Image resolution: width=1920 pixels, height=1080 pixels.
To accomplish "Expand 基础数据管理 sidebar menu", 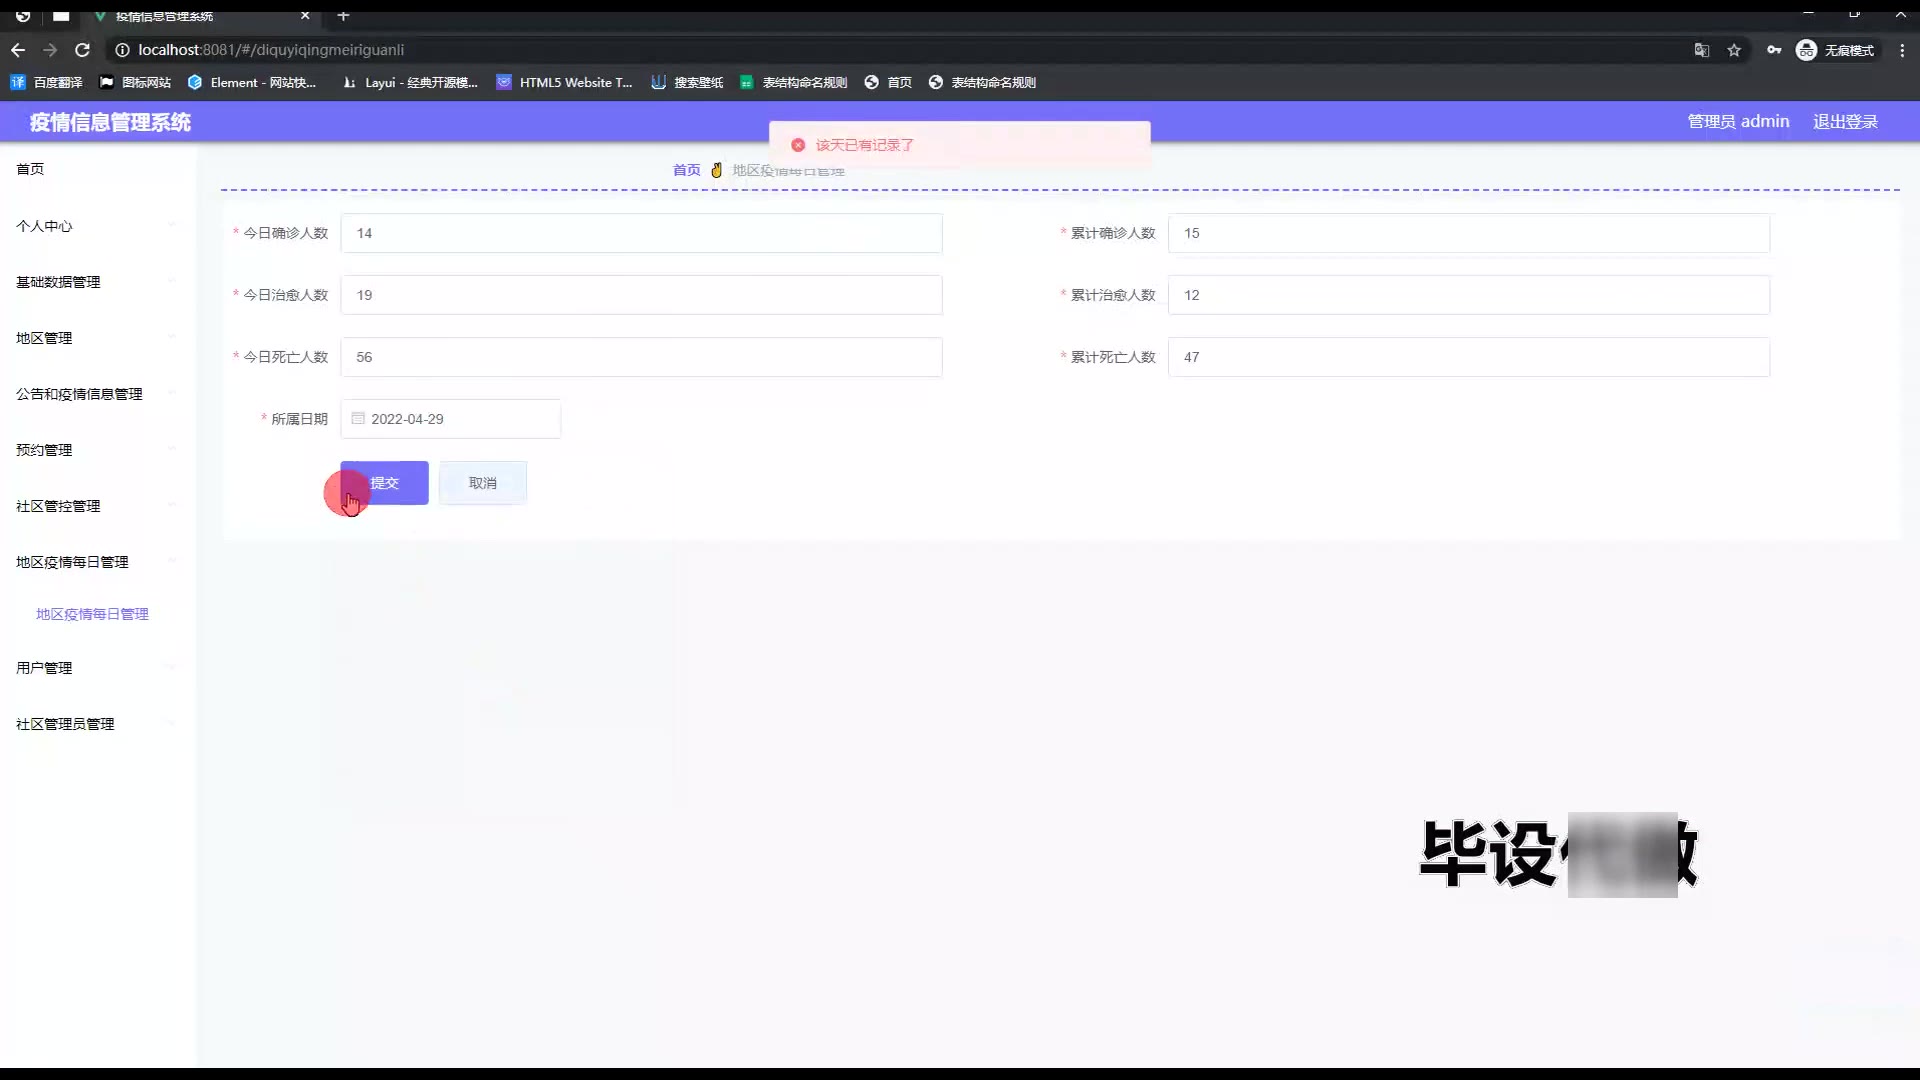I will tap(58, 282).
